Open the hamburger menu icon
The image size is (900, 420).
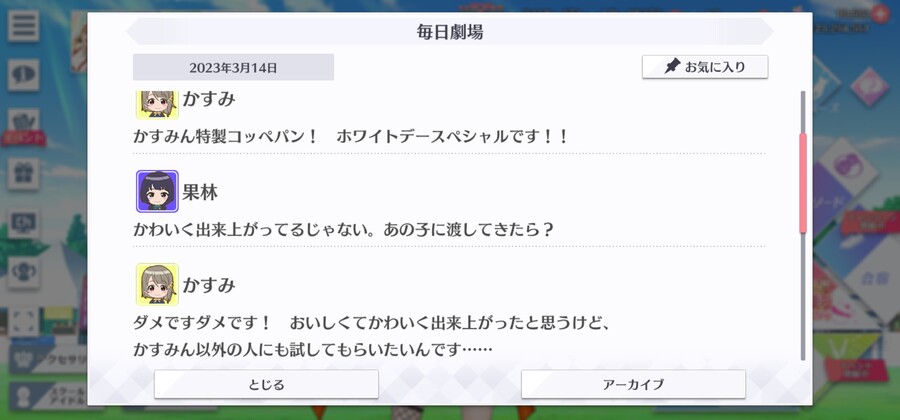24,26
